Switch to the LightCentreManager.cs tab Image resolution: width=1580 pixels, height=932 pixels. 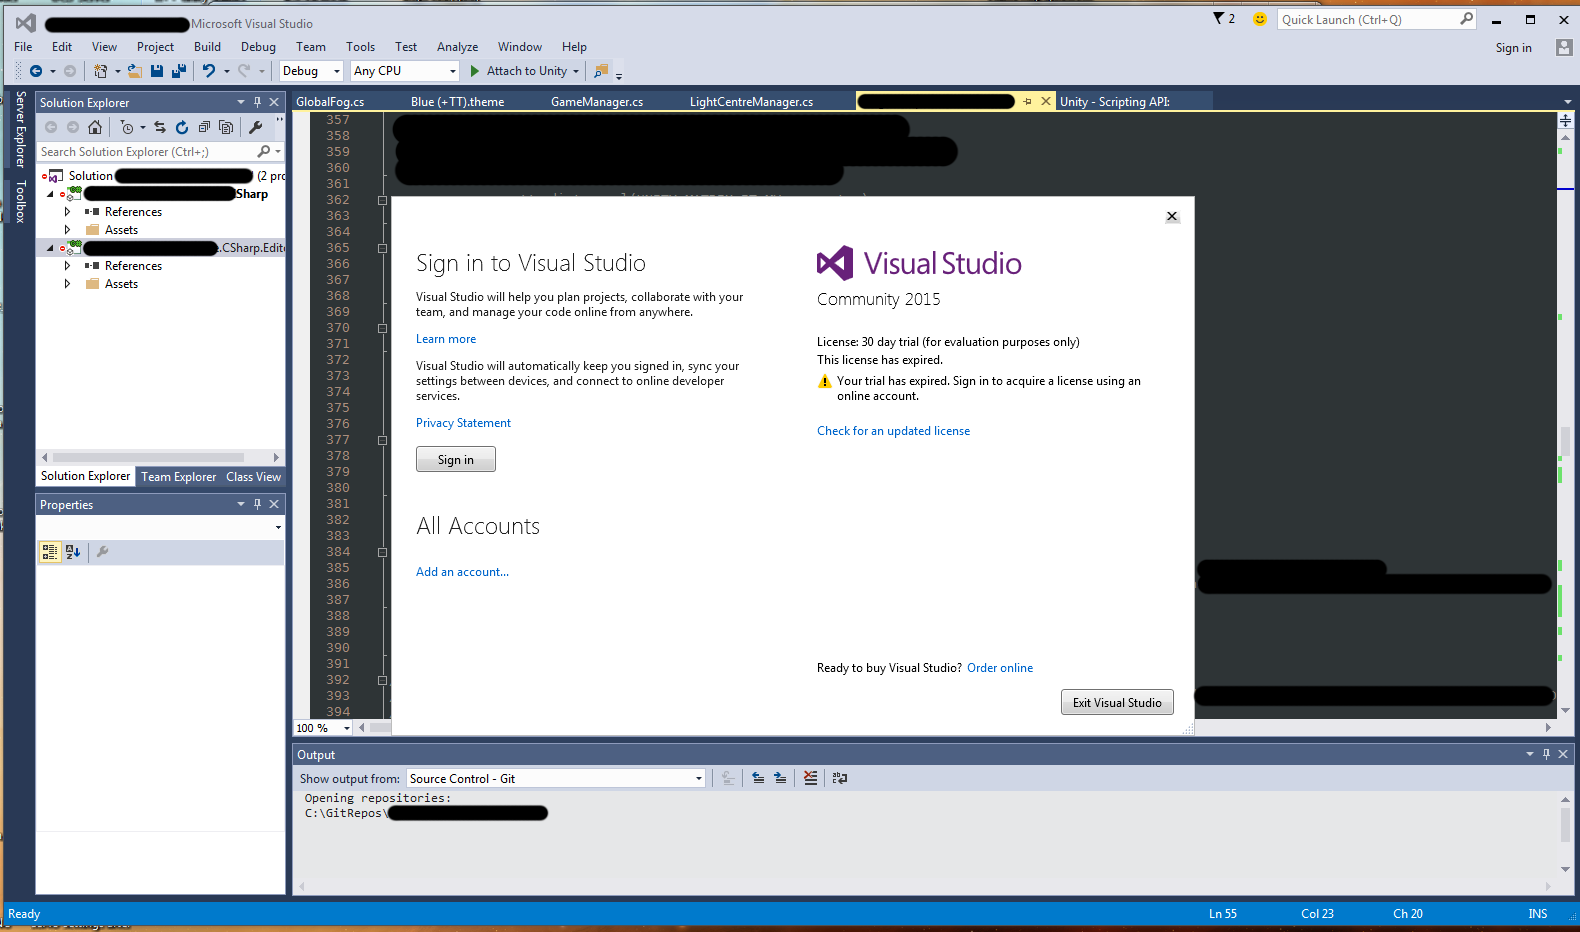[x=752, y=102]
